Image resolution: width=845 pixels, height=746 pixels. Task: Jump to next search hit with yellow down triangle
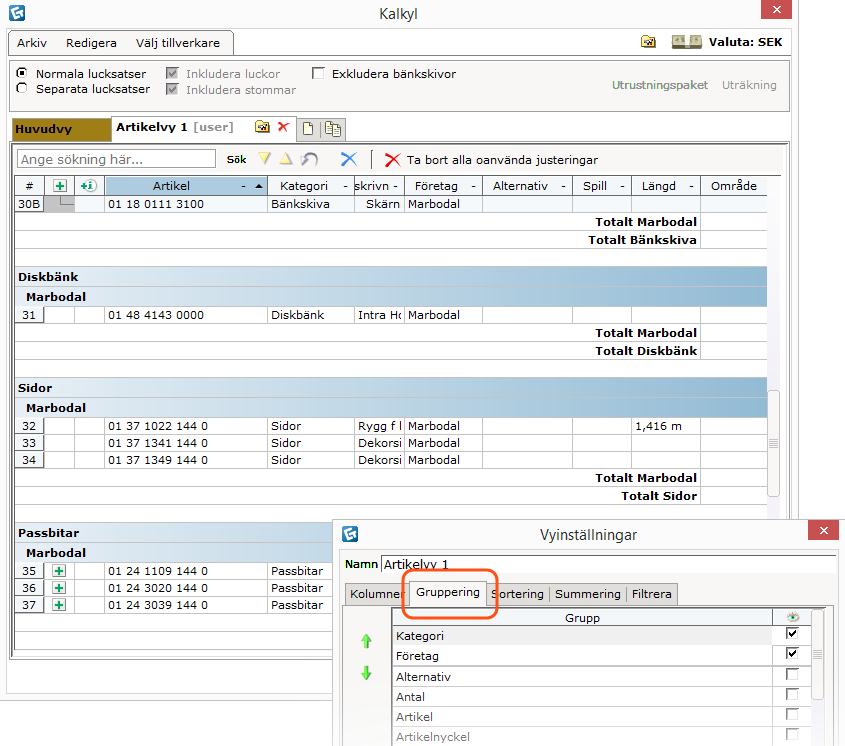(264, 159)
